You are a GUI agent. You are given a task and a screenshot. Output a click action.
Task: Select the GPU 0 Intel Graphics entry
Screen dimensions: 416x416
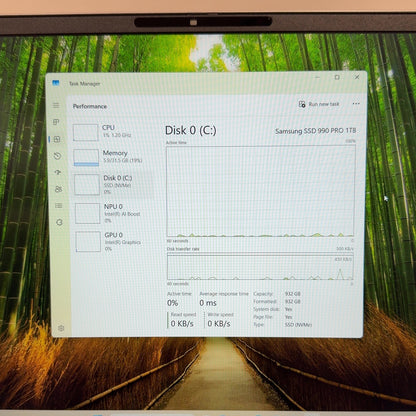115,242
